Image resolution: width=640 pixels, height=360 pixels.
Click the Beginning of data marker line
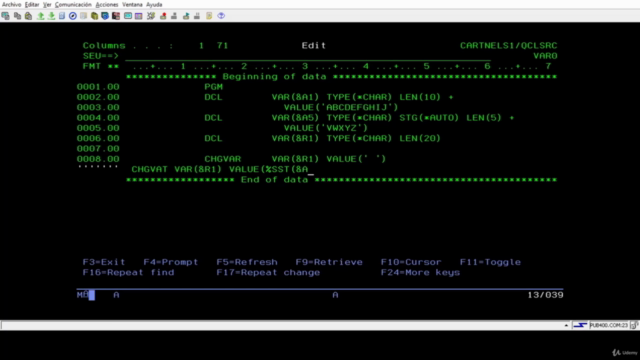(x=341, y=76)
